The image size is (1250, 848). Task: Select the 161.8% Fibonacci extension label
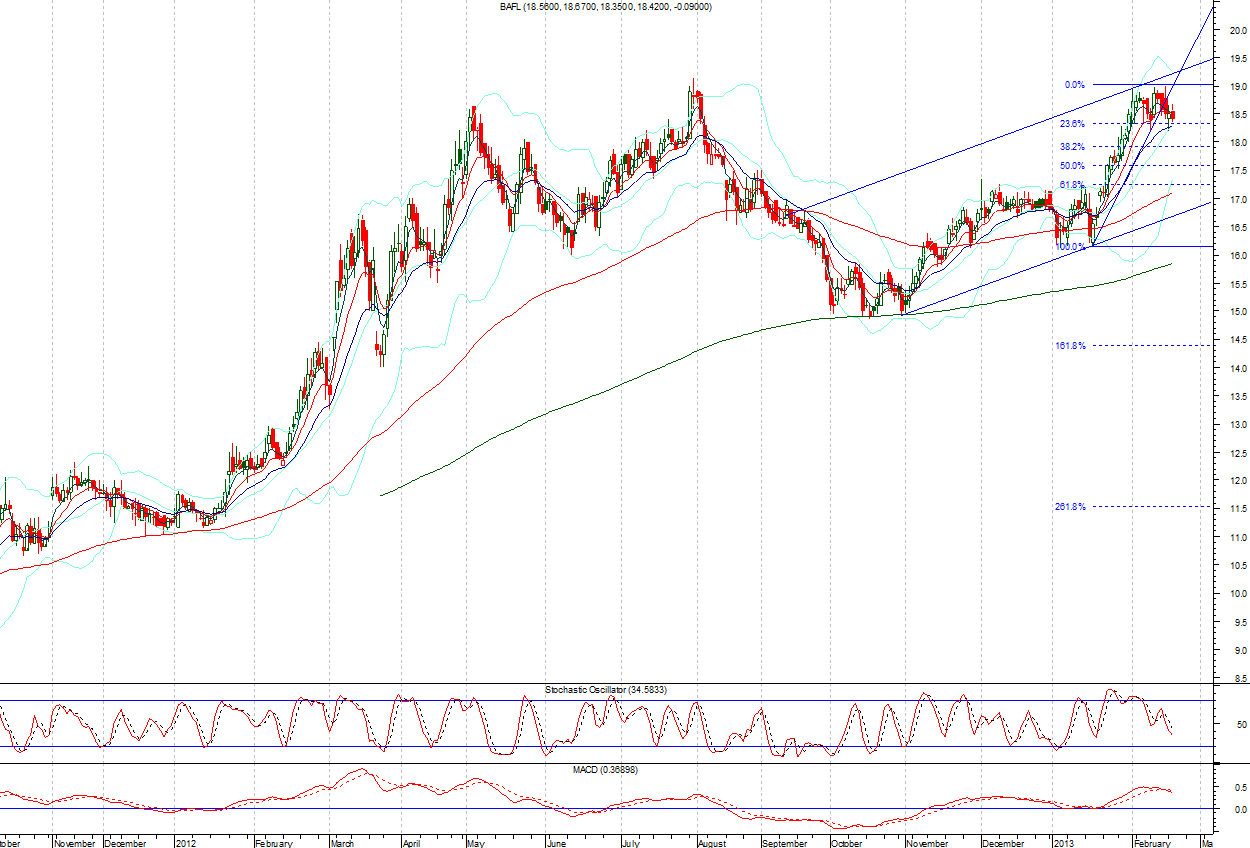tap(1069, 346)
